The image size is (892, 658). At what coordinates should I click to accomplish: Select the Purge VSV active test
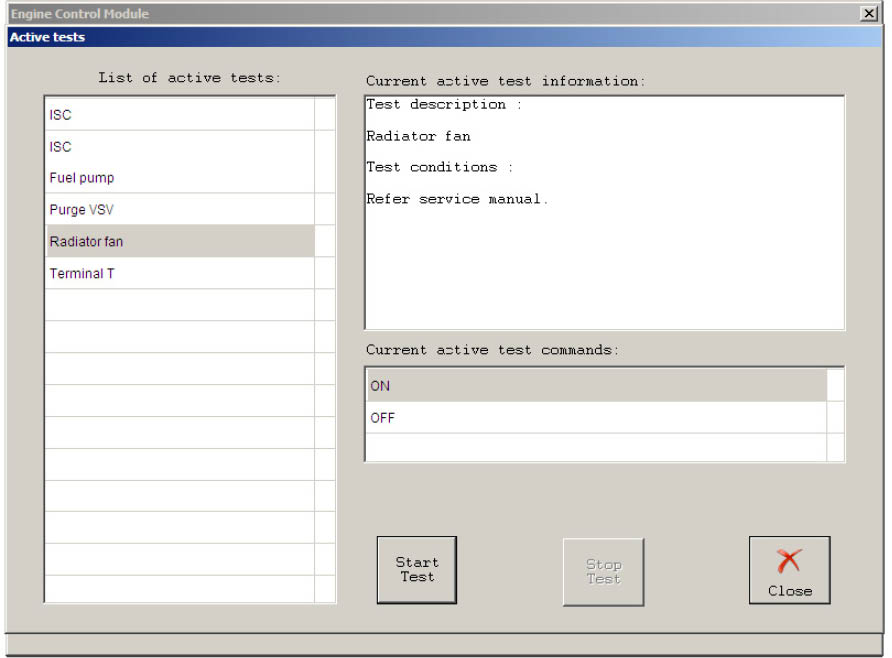coord(180,210)
